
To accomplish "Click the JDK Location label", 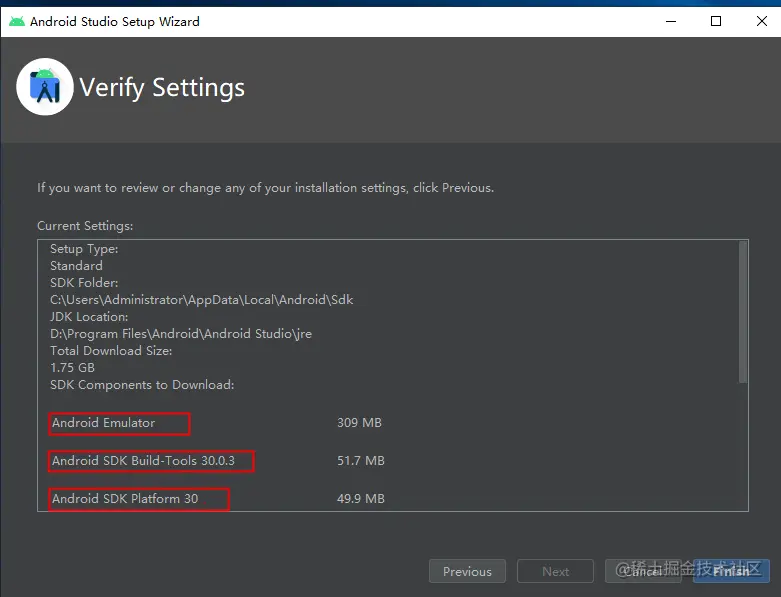I will [x=89, y=317].
